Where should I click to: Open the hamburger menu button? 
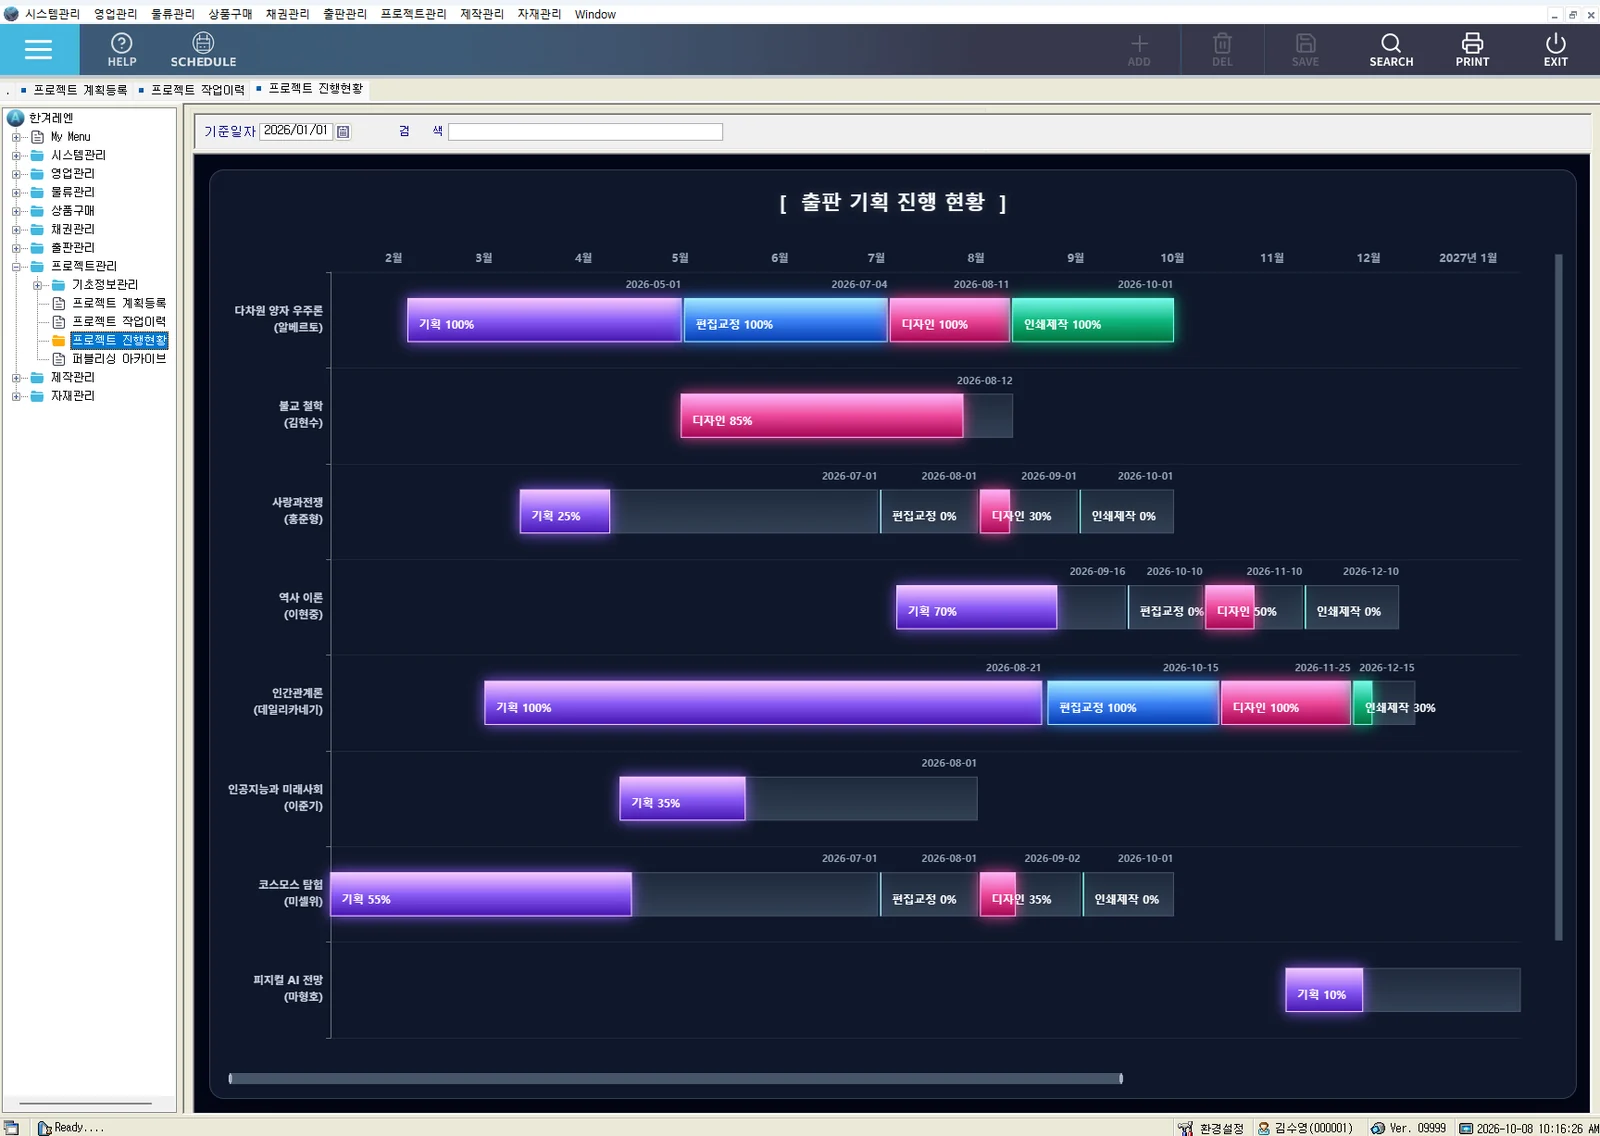click(39, 50)
